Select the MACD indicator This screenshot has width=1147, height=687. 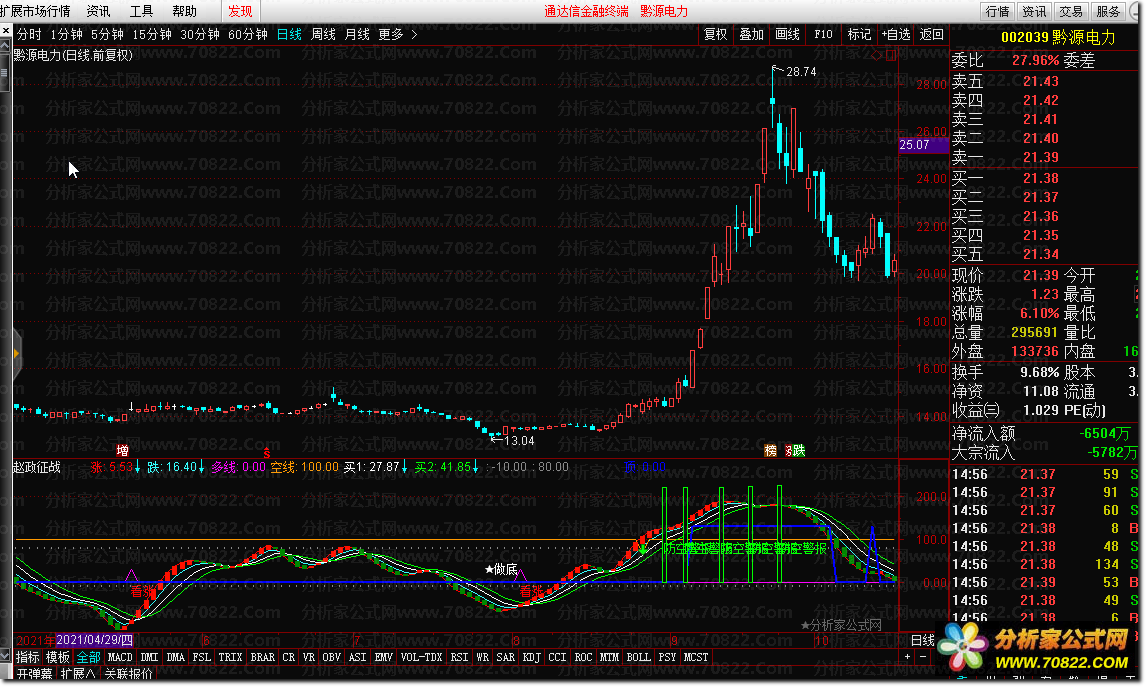point(120,657)
